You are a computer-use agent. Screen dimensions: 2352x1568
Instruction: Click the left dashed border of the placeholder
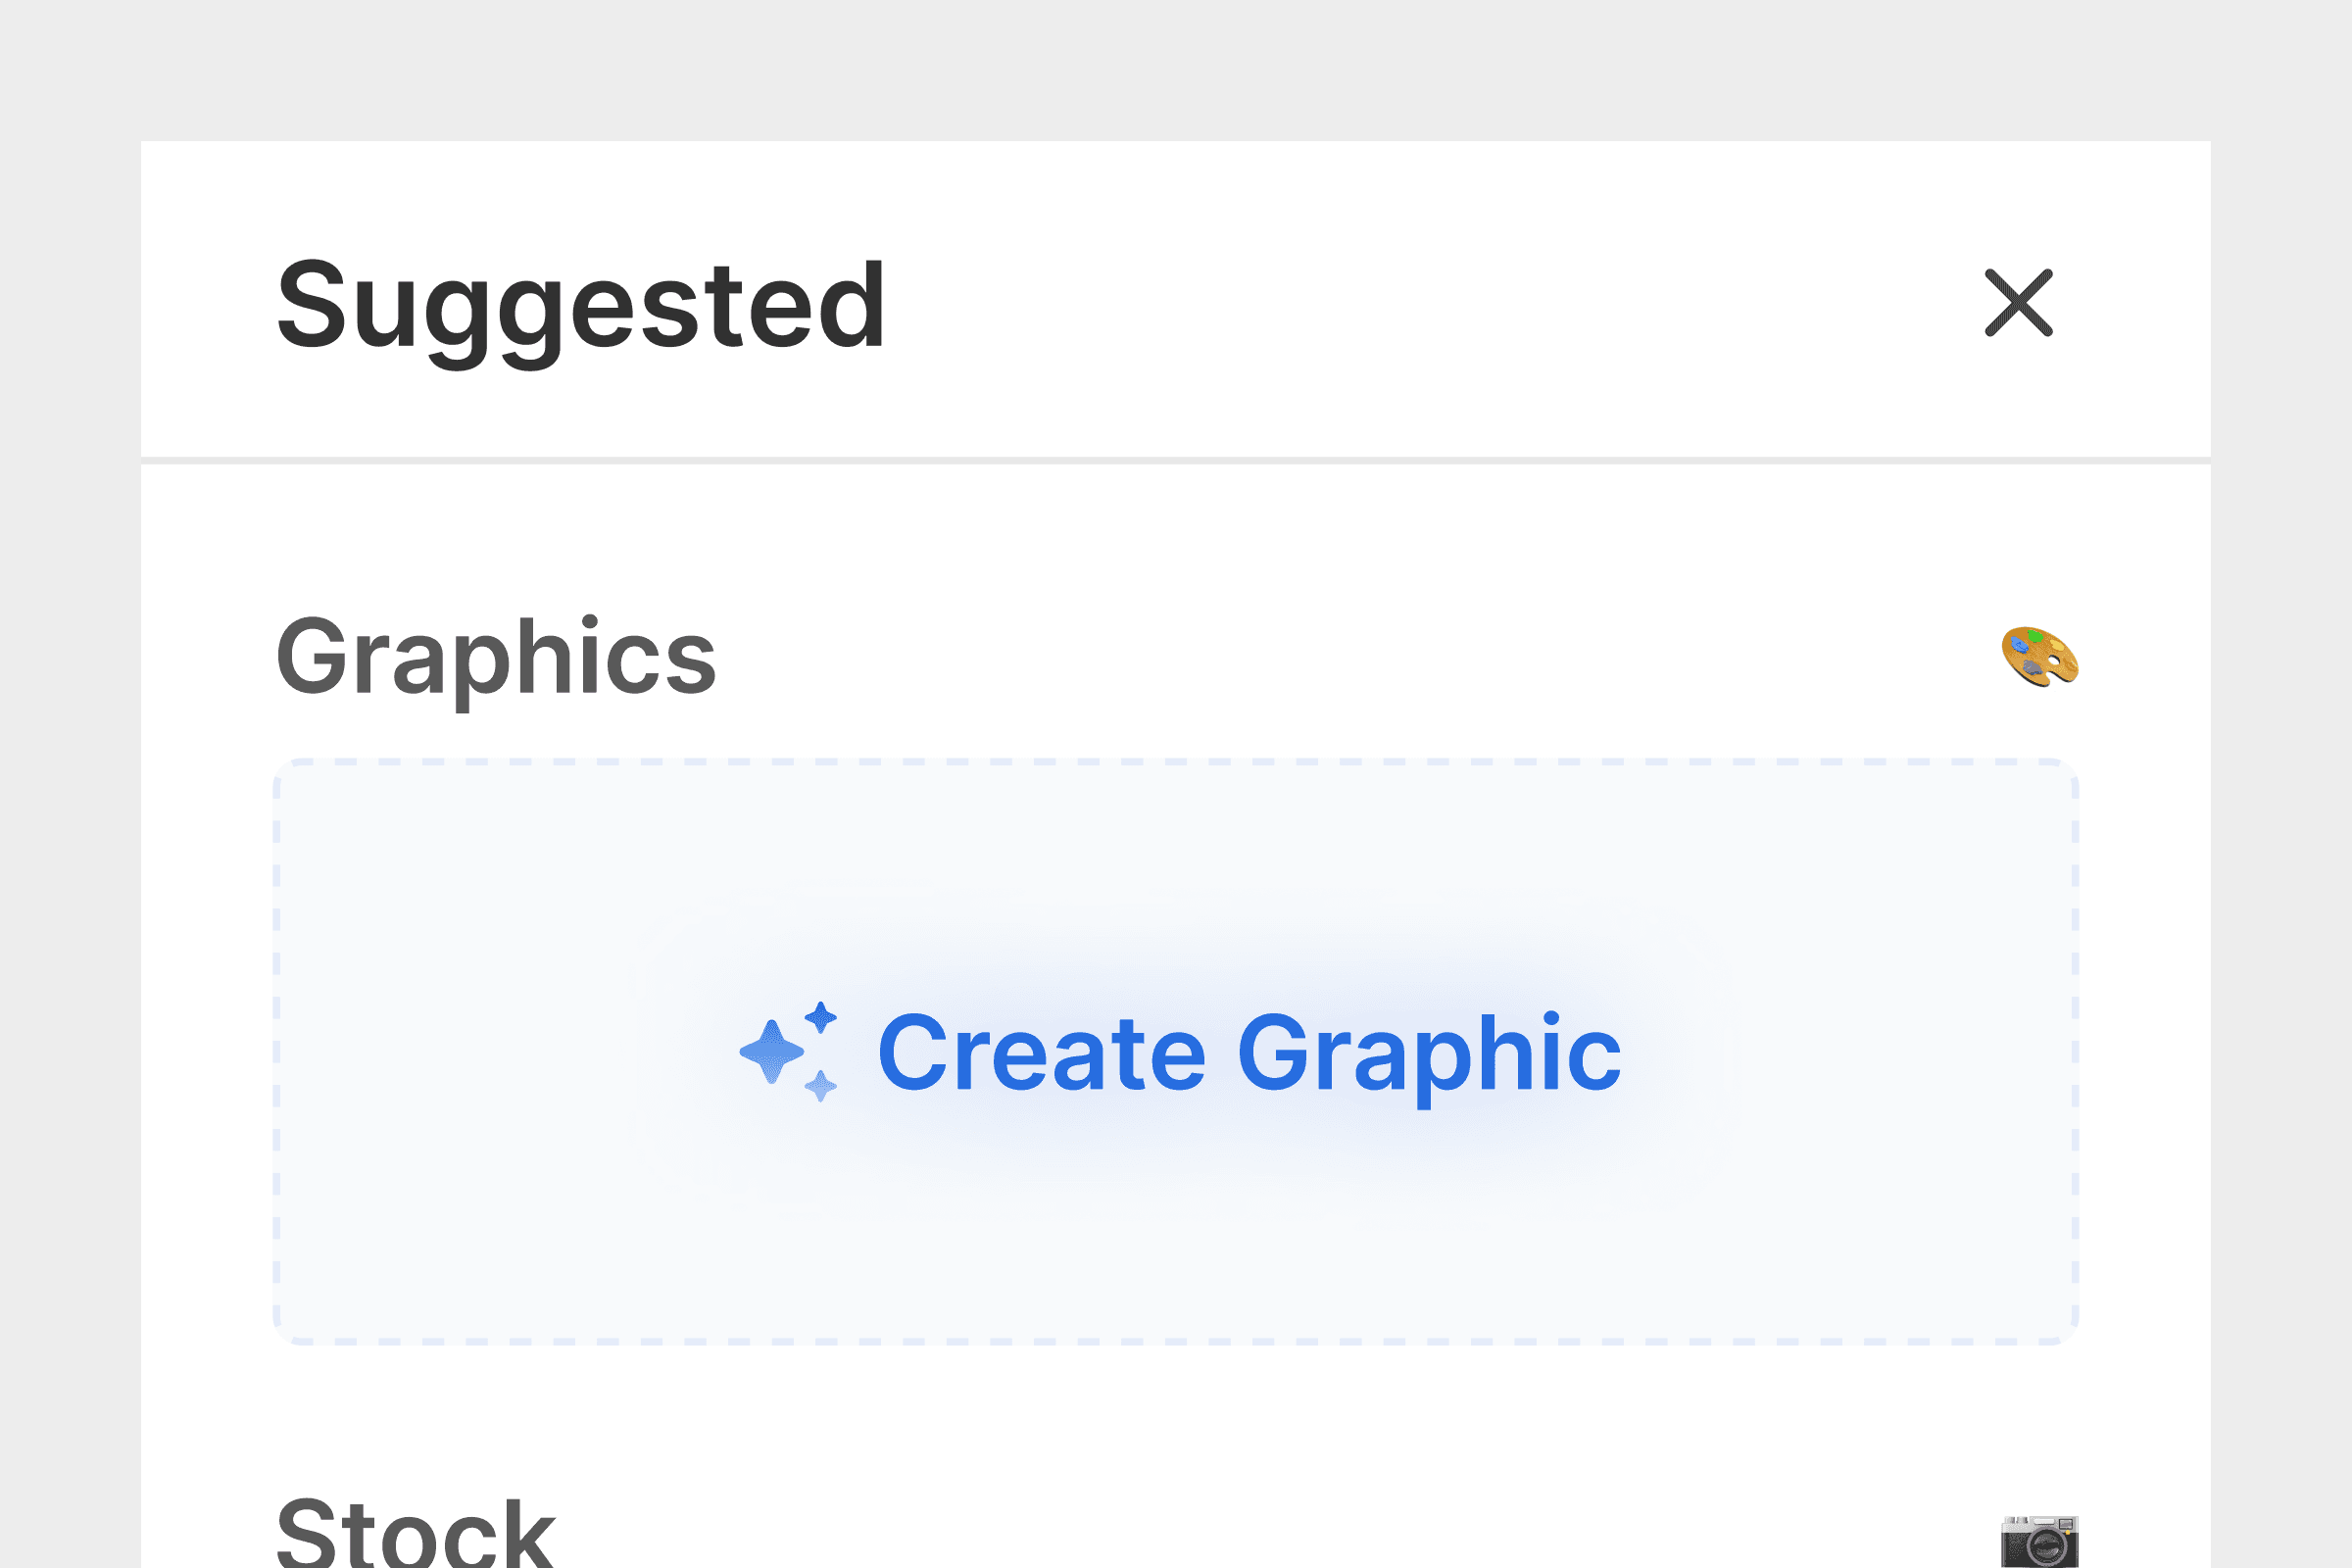click(277, 1052)
